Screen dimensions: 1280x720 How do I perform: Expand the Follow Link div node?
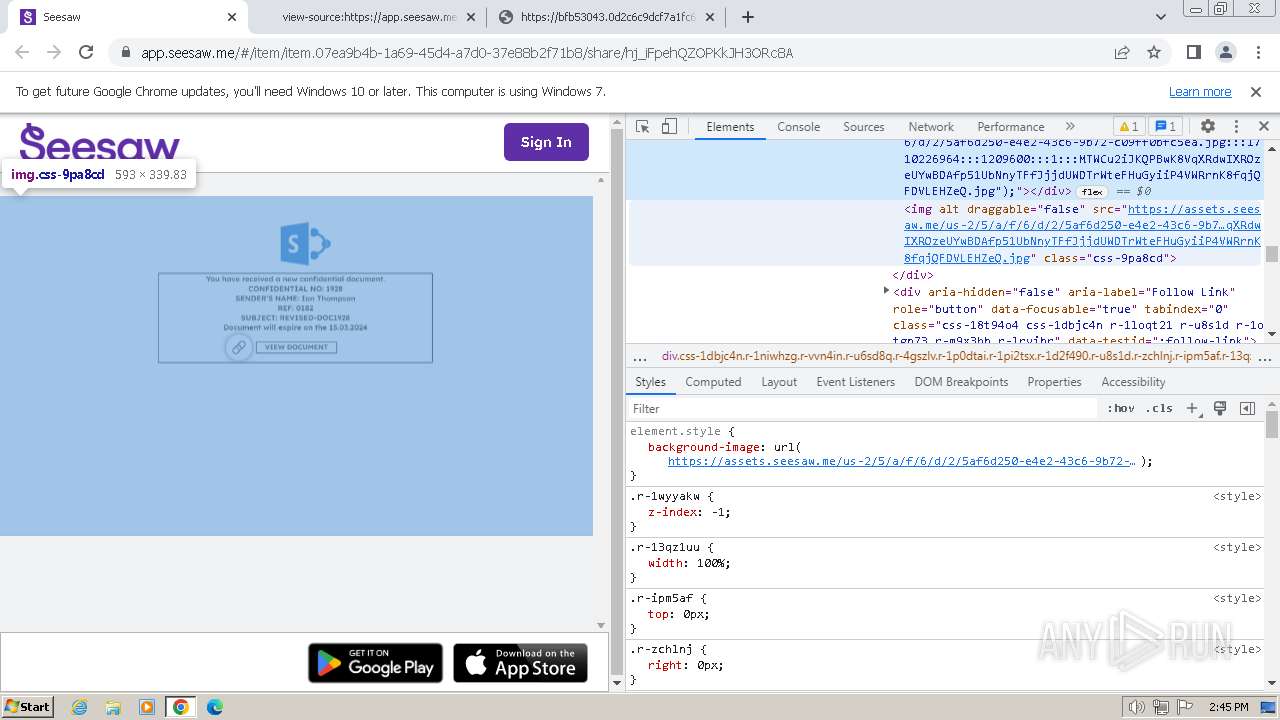tap(886, 291)
